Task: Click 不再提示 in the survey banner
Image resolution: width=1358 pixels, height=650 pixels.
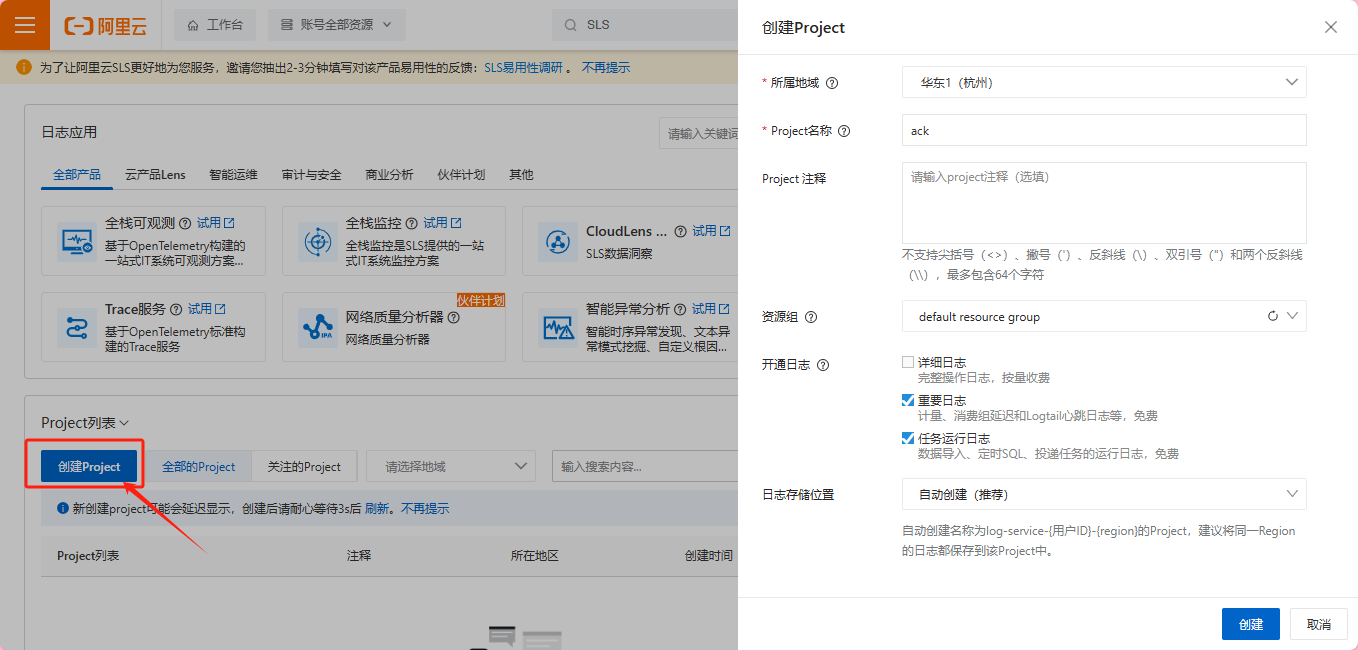Action: 606,68
